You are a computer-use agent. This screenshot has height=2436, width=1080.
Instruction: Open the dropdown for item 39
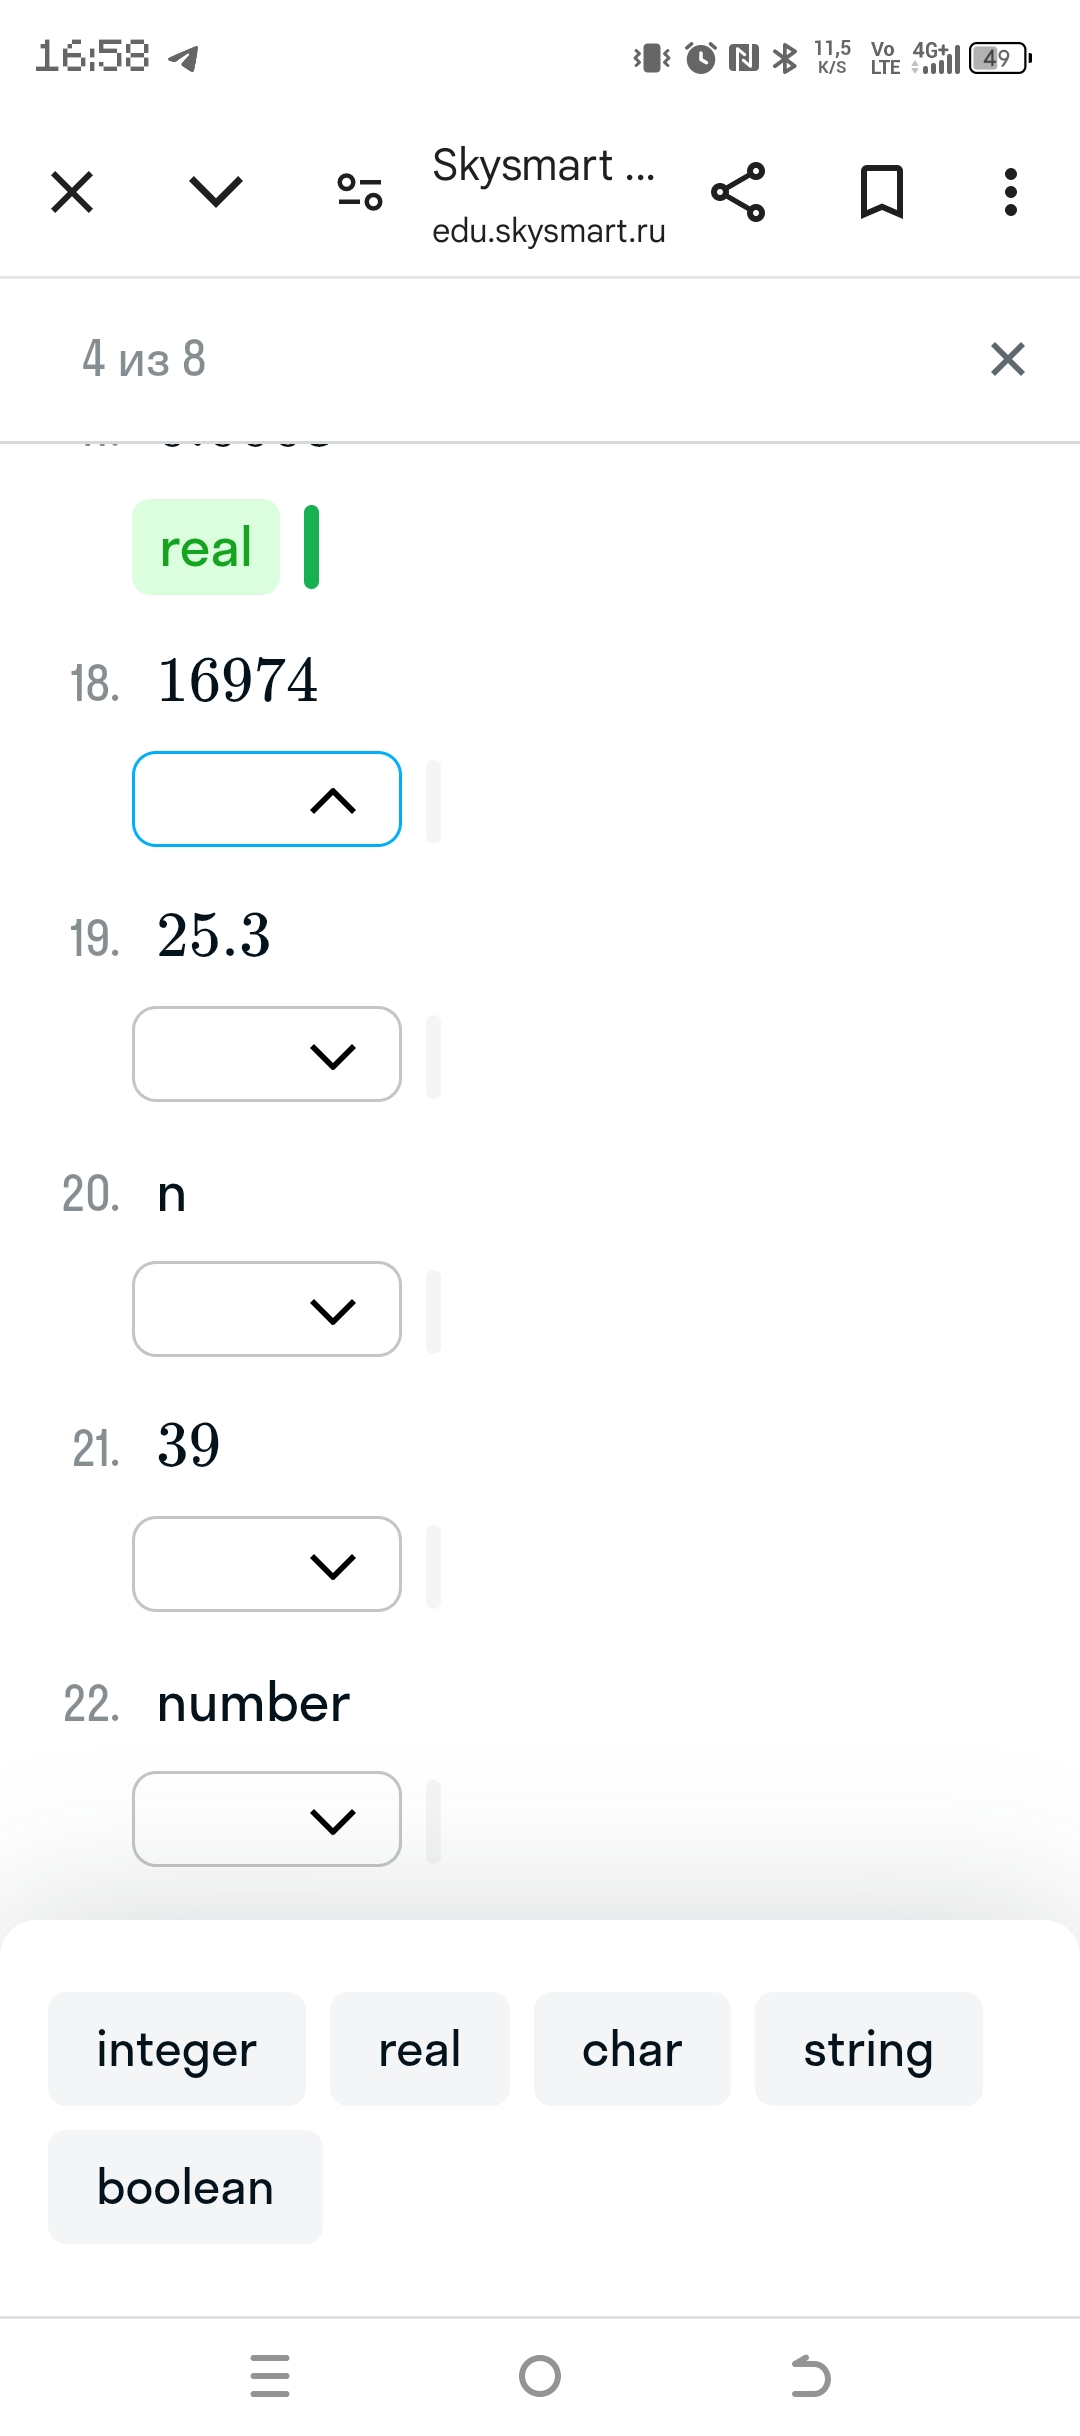[267, 1564]
